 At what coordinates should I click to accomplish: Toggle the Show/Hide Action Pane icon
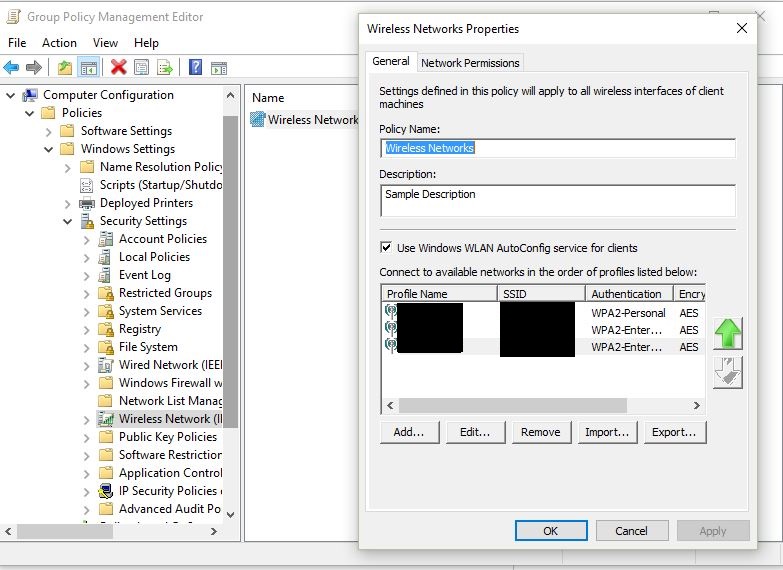pos(219,67)
